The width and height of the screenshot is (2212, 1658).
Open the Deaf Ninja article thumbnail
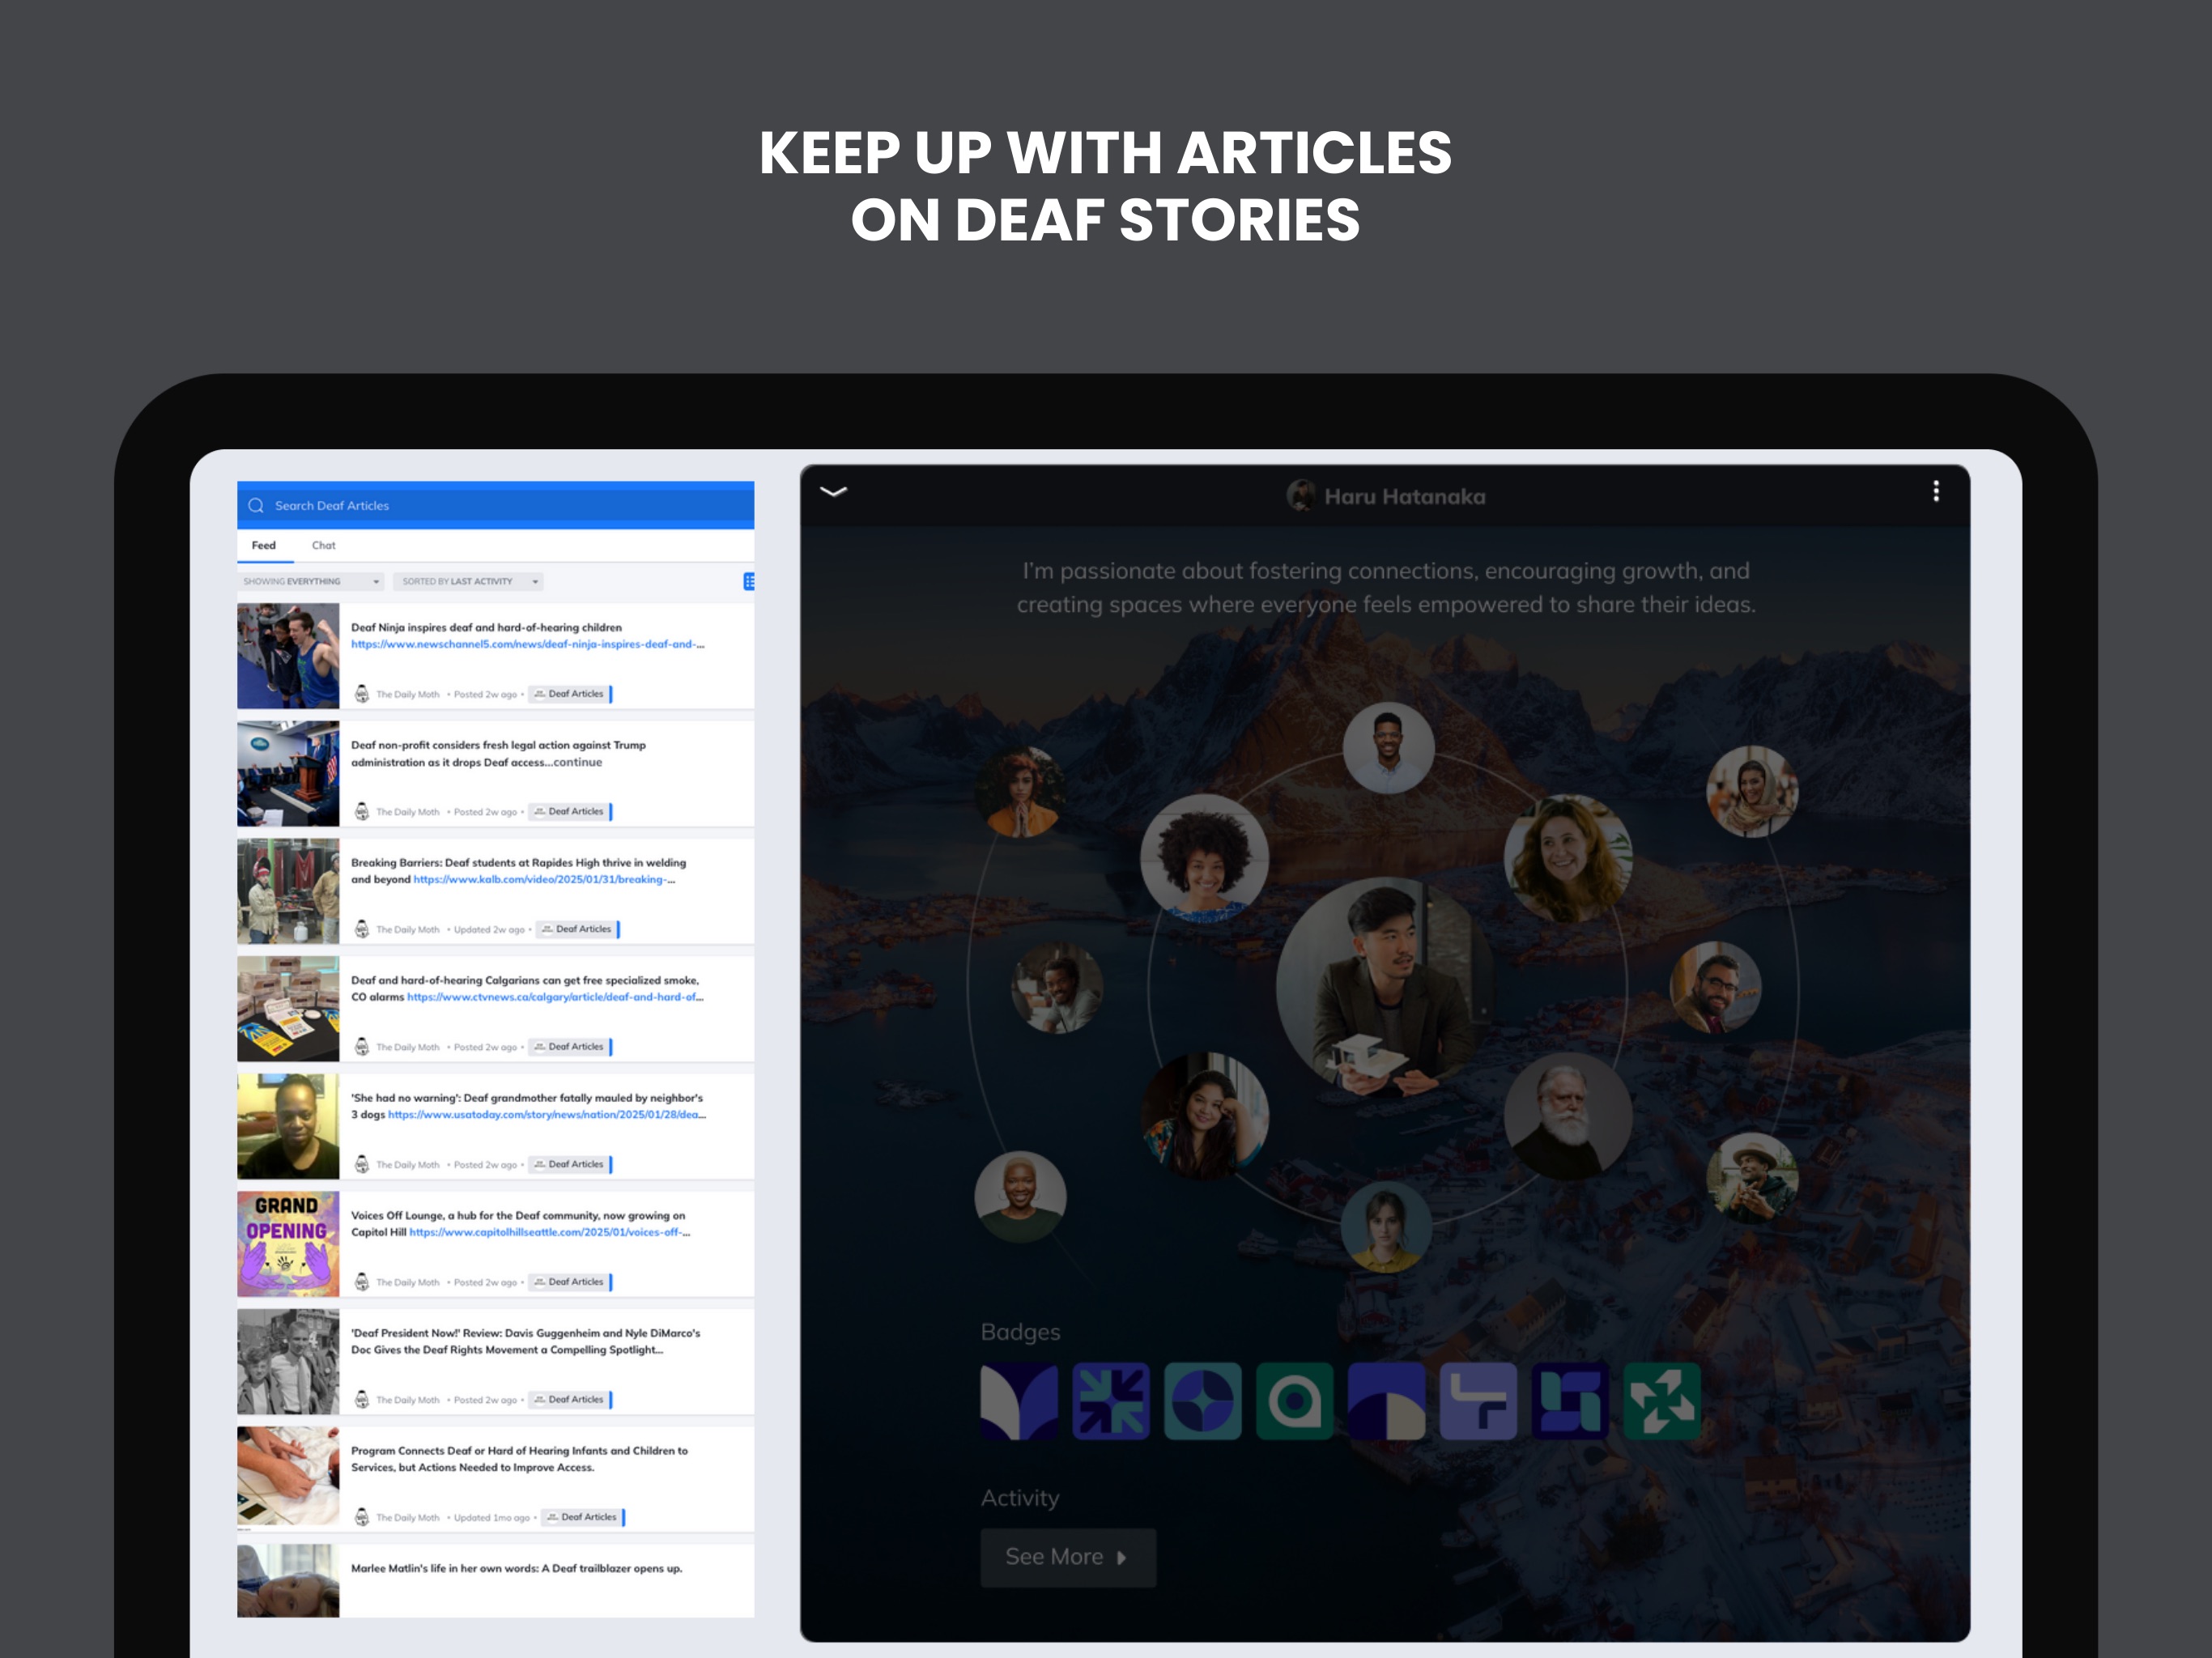pos(288,656)
